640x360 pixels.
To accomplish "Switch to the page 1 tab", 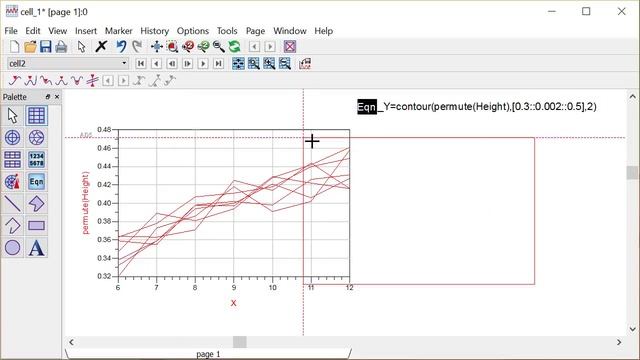I will 208,354.
